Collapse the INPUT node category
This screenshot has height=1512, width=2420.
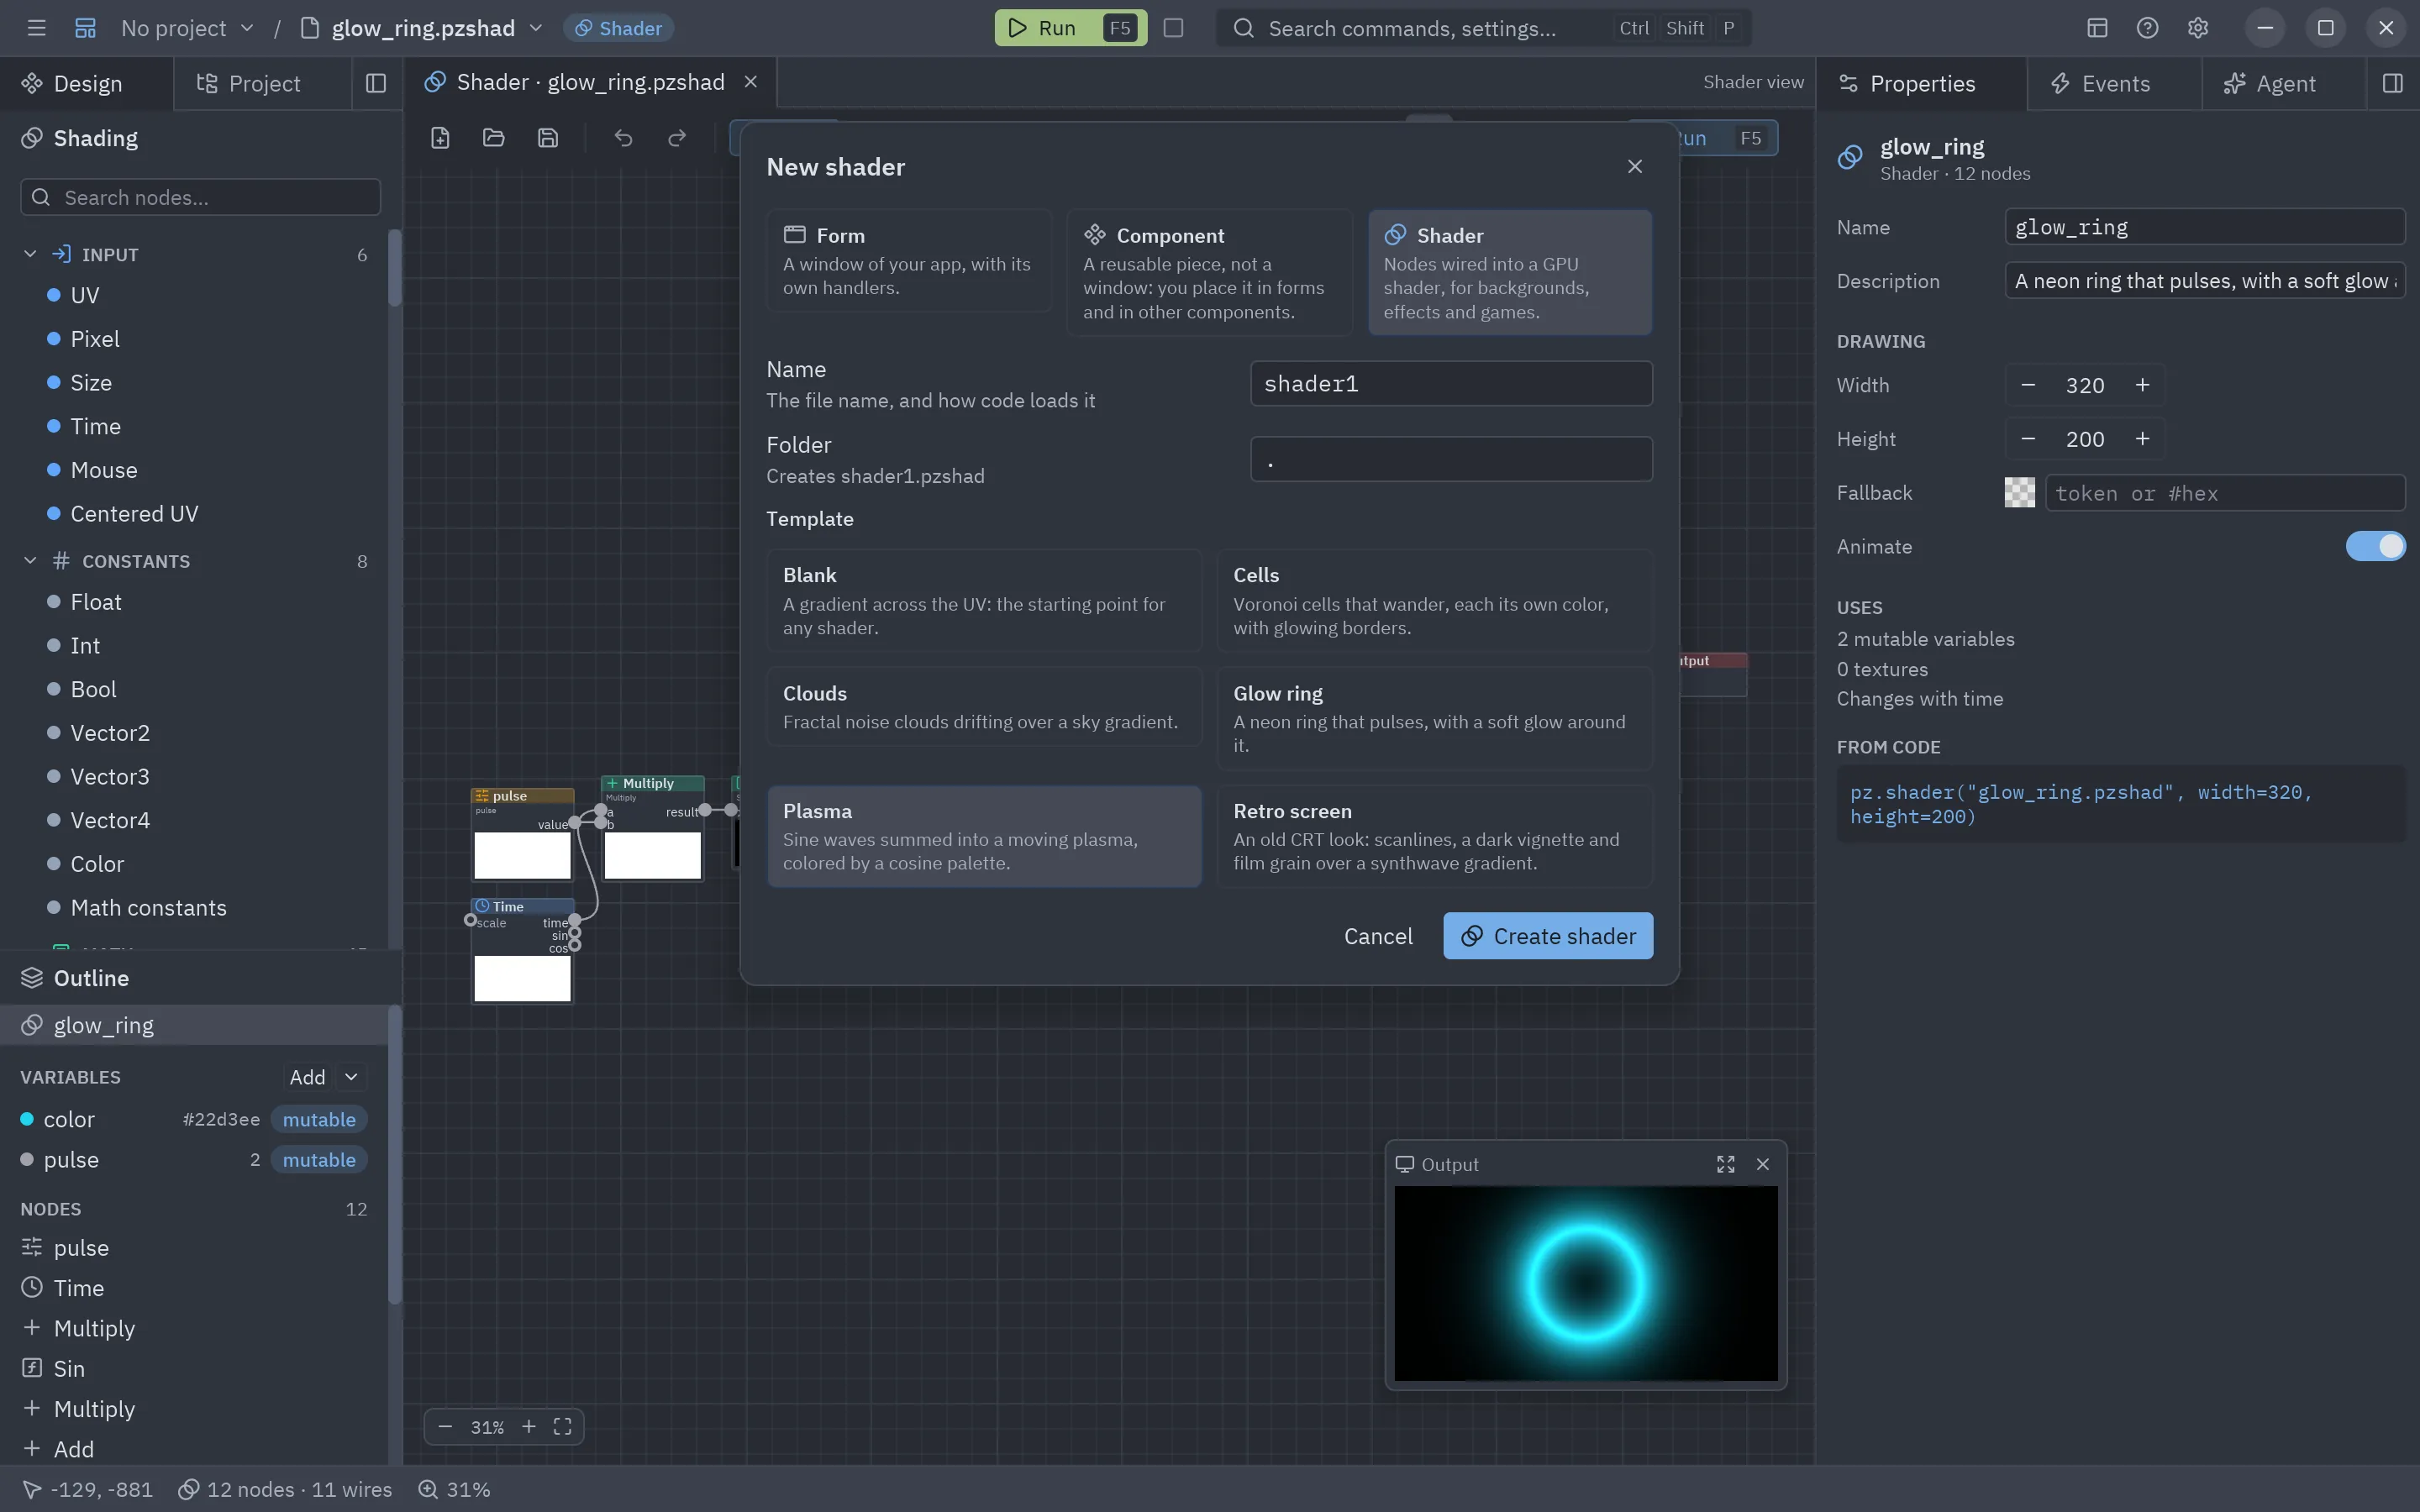pos(30,255)
